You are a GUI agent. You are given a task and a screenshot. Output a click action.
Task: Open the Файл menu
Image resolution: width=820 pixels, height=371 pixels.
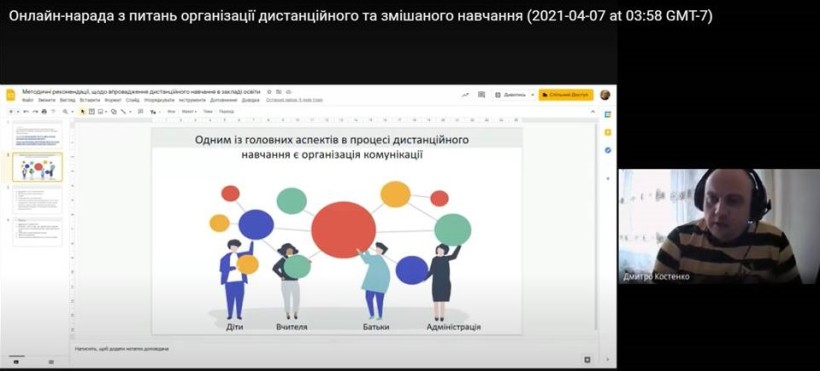tap(28, 99)
